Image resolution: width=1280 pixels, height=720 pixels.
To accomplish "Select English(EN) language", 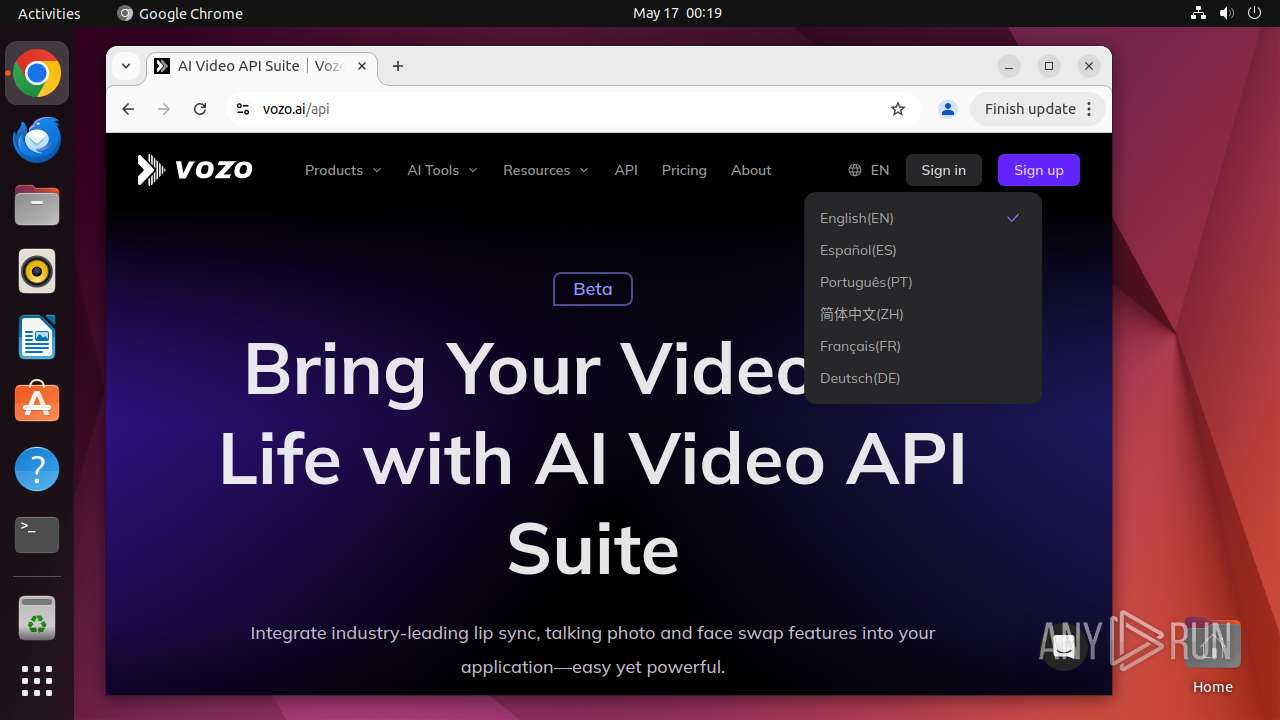I will coord(922,218).
